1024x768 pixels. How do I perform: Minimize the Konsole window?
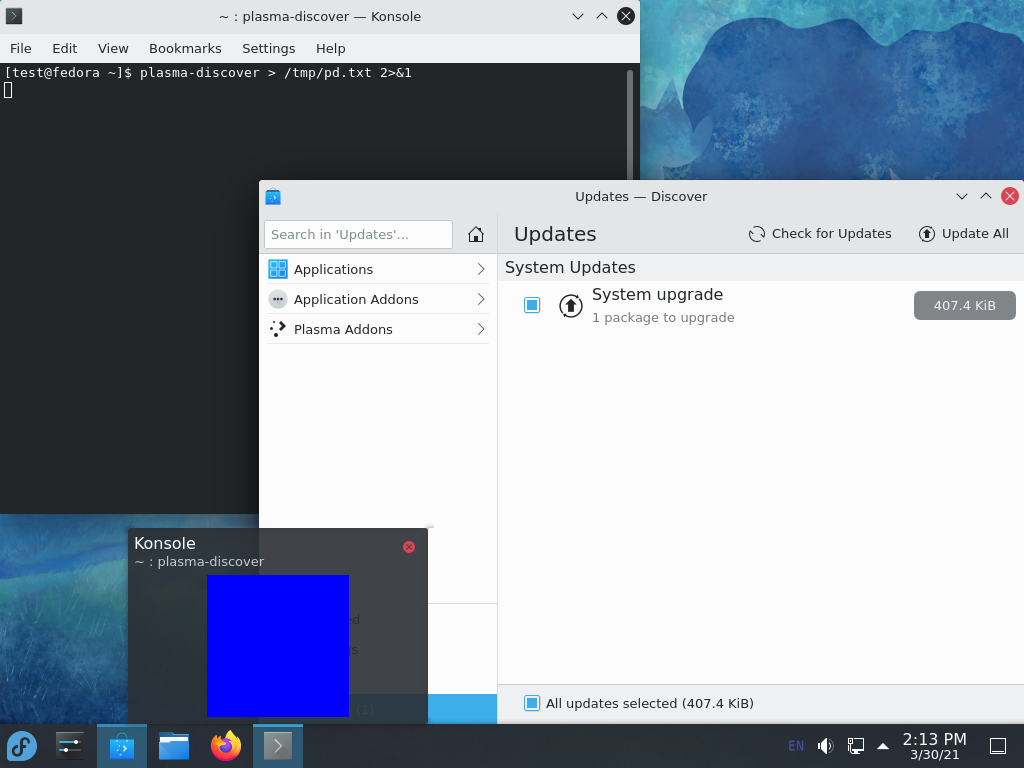pyautogui.click(x=578, y=16)
